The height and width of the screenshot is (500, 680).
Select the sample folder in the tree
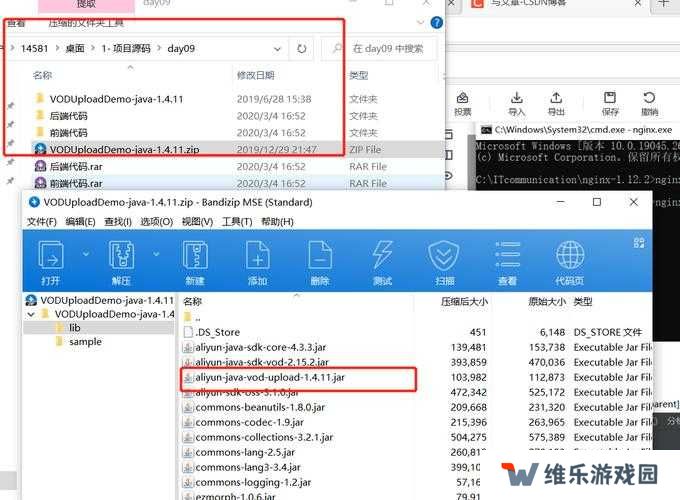tap(85, 342)
